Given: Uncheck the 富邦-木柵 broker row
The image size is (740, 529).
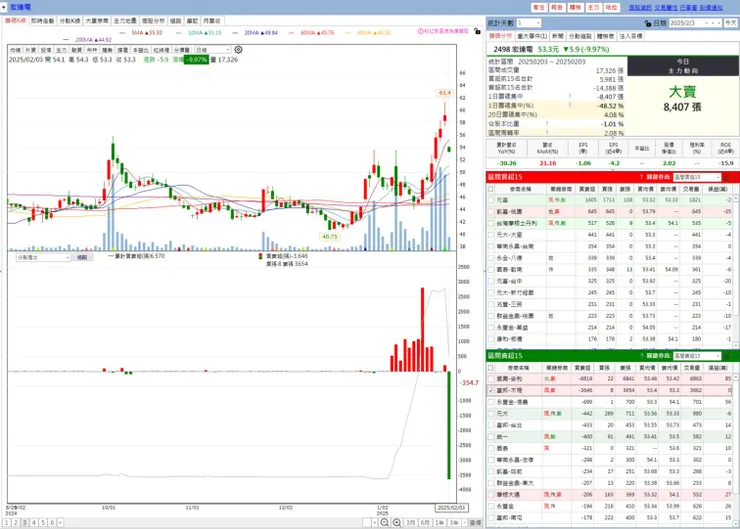Looking at the screenshot, I should (491, 391).
